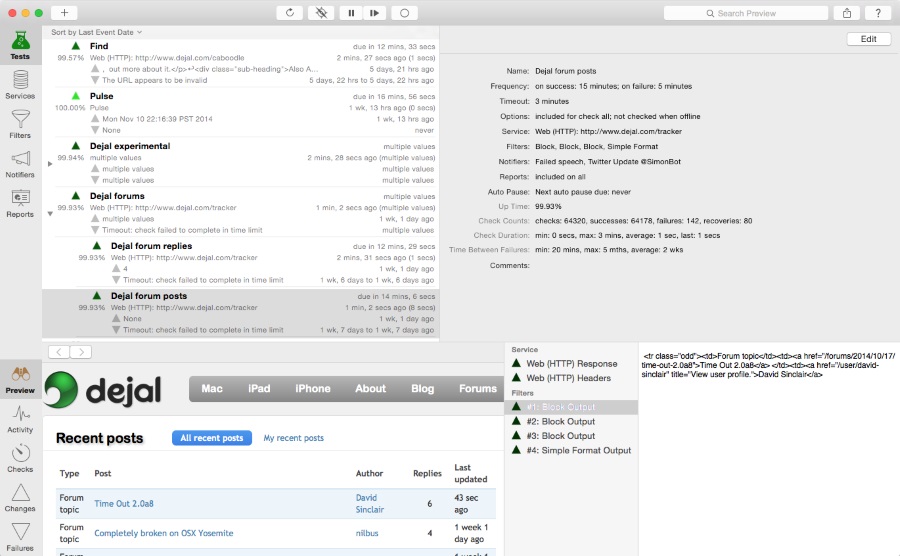
Task: Click the Up Time 99.93% value
Action: (x=548, y=206)
